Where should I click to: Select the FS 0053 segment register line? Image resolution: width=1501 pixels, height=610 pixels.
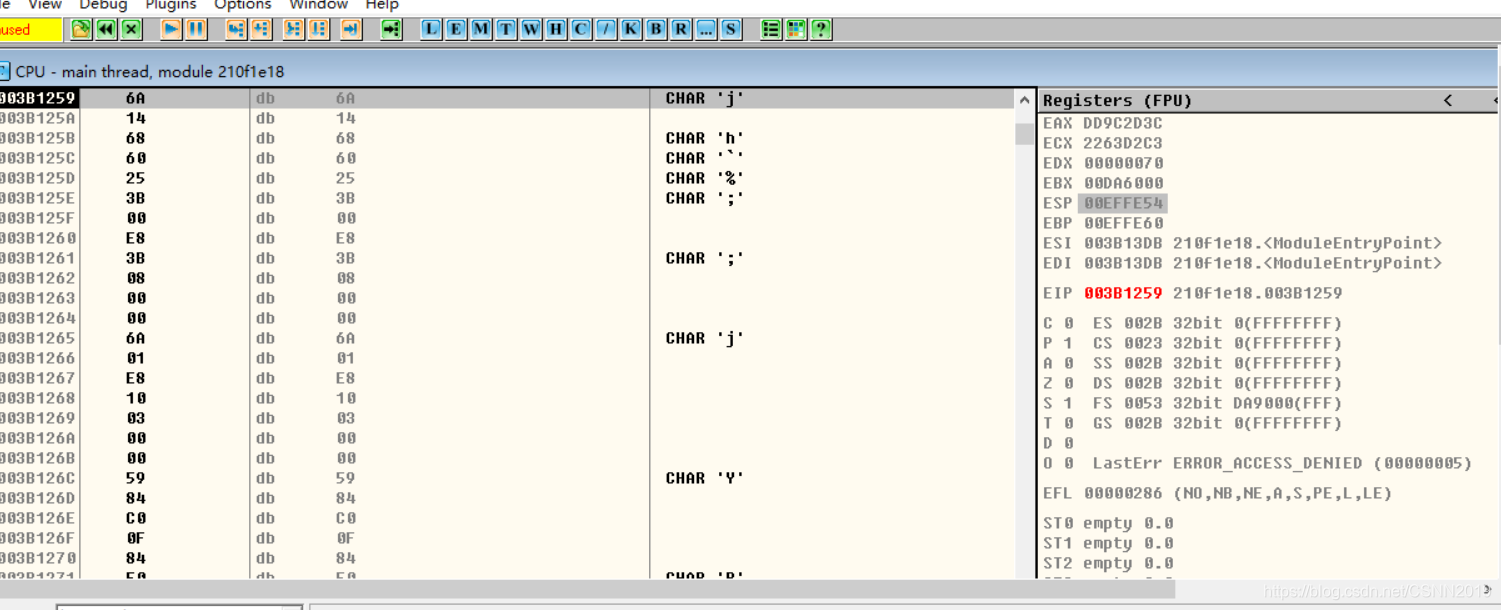pos(1217,403)
